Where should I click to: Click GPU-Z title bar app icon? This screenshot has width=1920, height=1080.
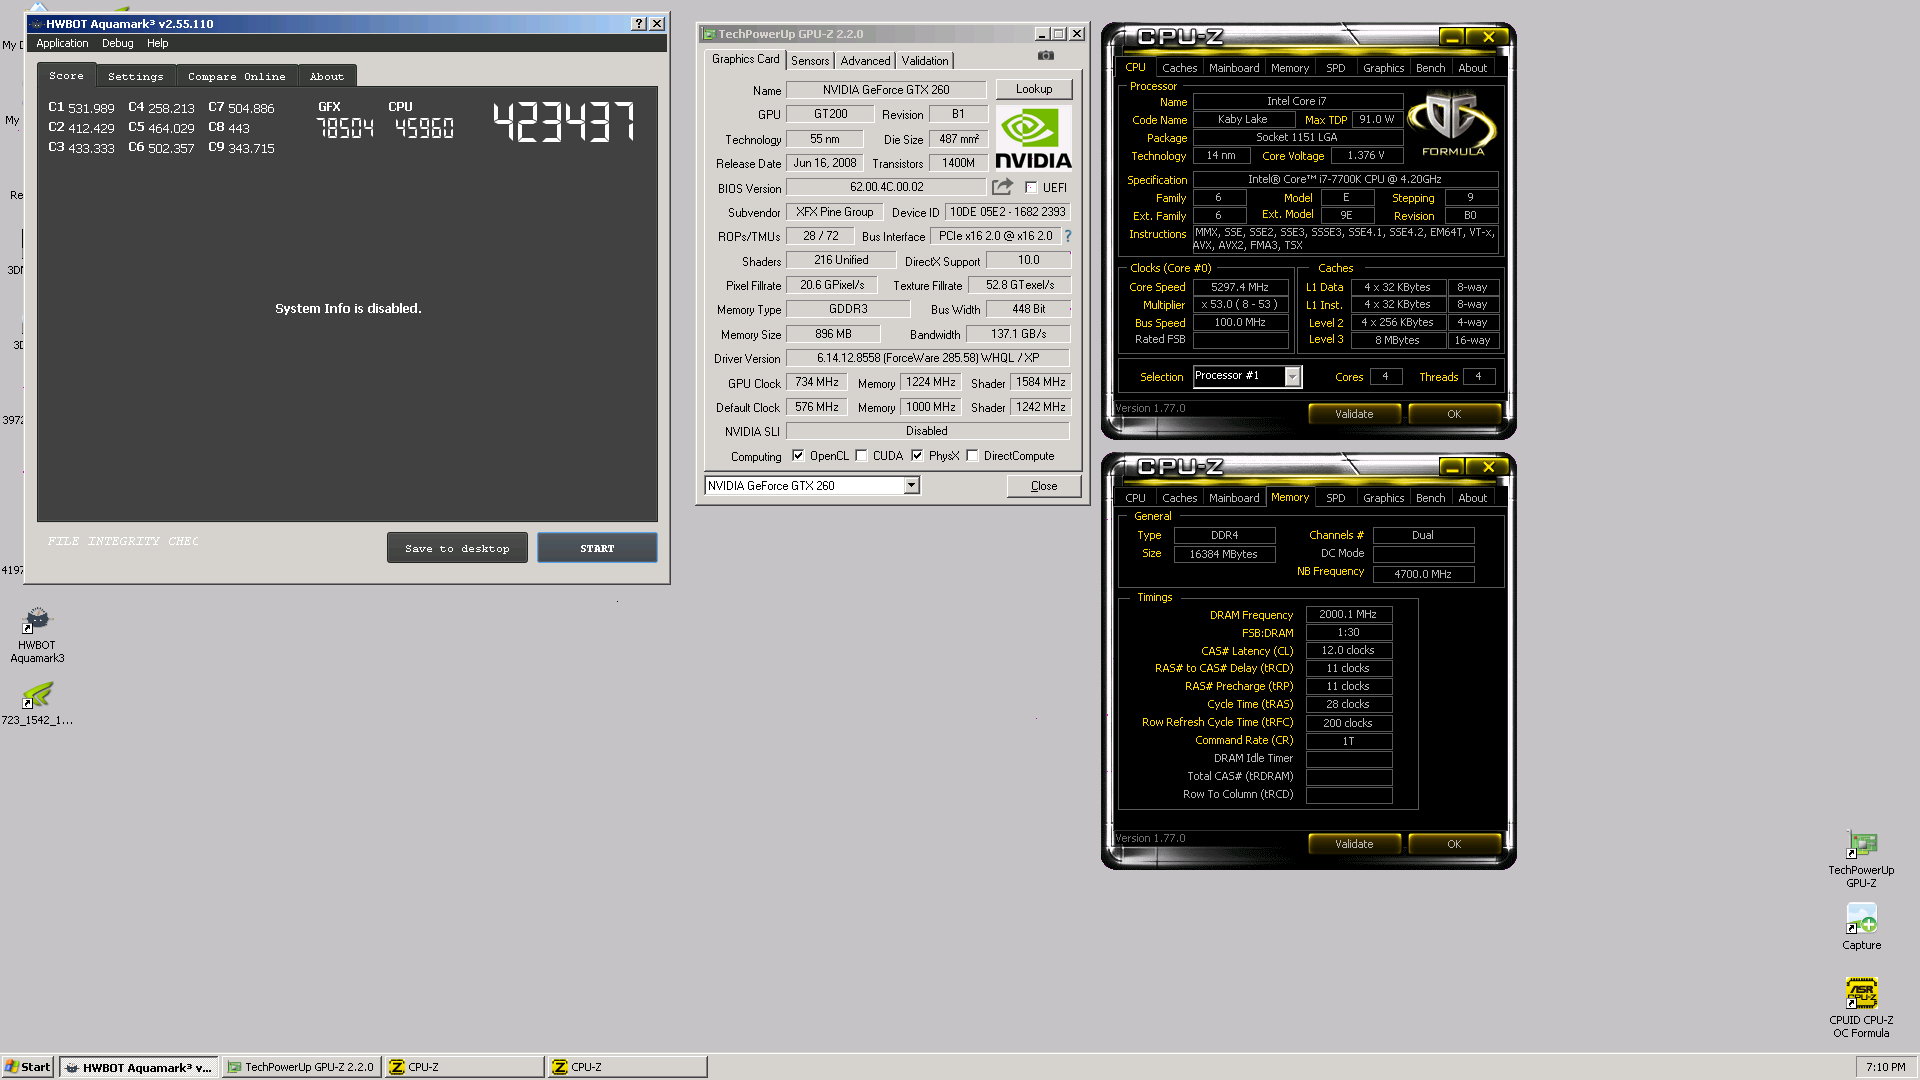(x=708, y=34)
